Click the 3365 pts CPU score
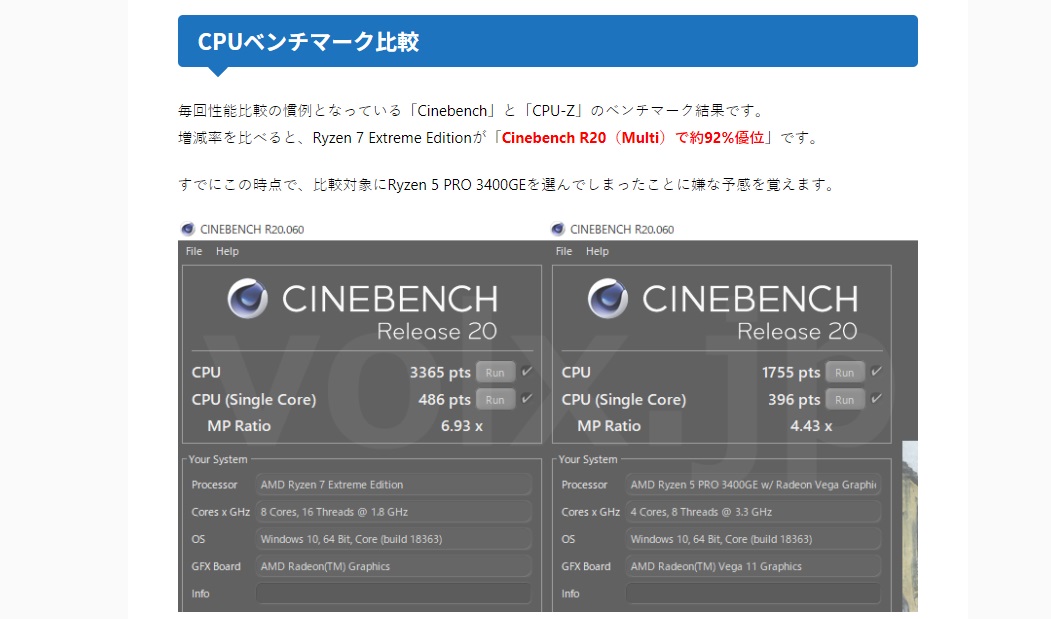 point(440,372)
